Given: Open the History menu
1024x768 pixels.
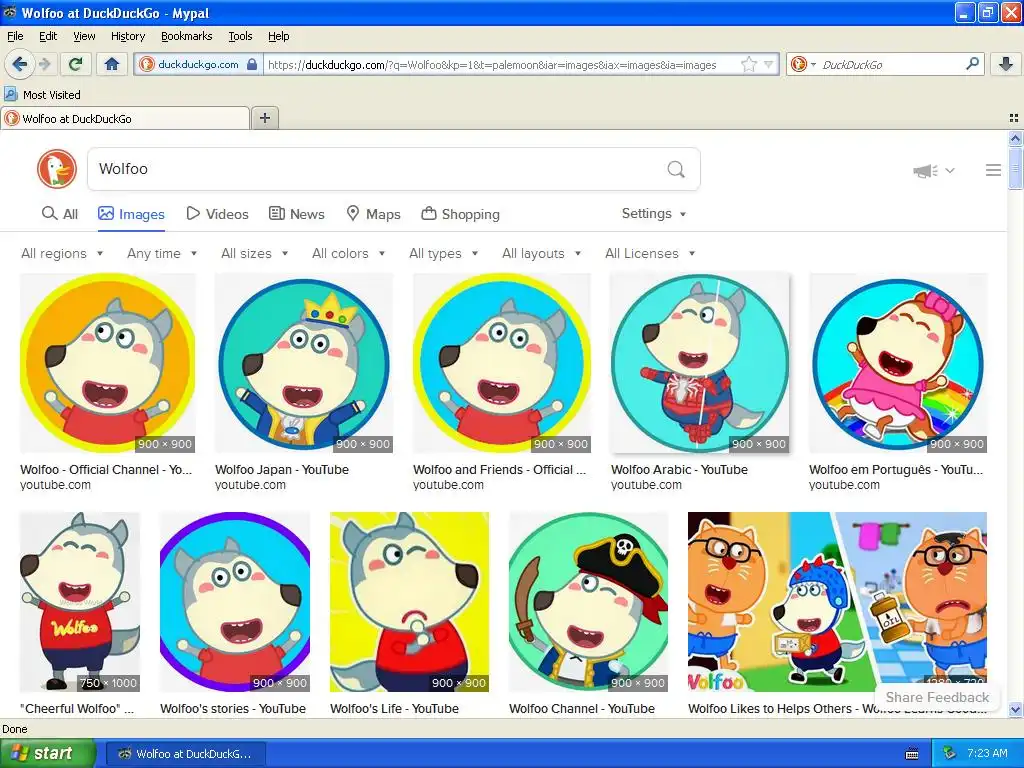Looking at the screenshot, I should (128, 36).
